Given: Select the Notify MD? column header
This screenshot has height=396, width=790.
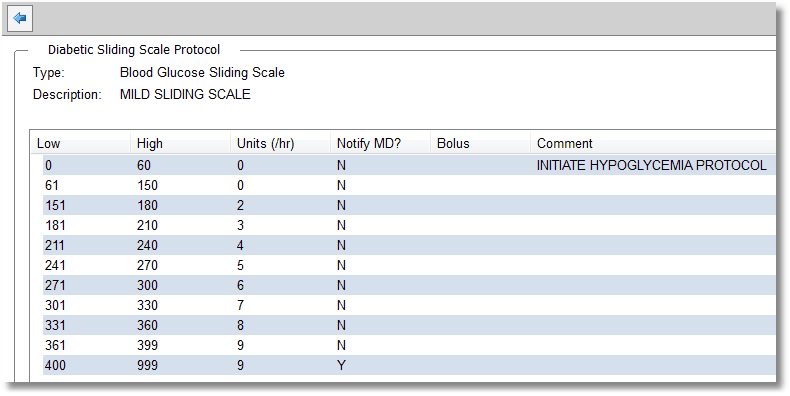Looking at the screenshot, I should pos(380,144).
